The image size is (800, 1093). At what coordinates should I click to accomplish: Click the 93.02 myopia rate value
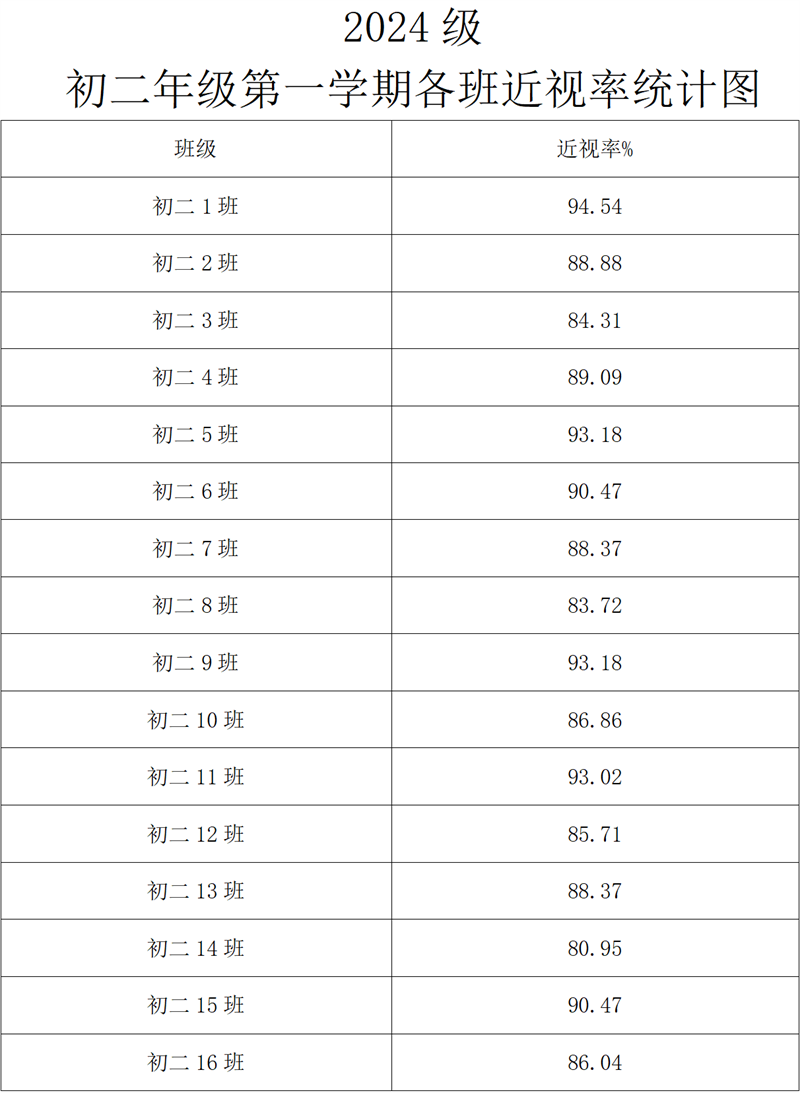[595, 777]
